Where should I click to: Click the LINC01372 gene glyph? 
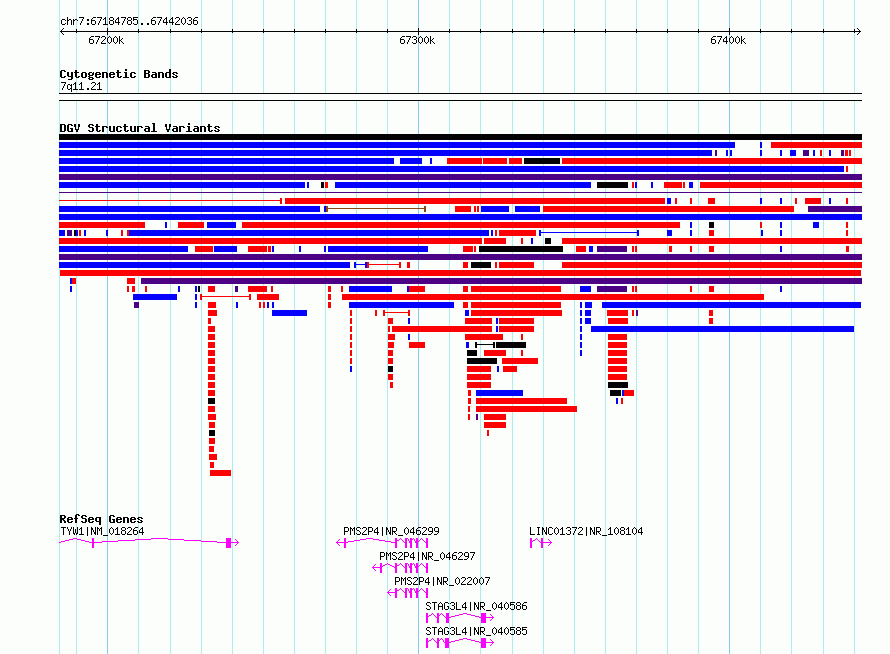tap(540, 543)
